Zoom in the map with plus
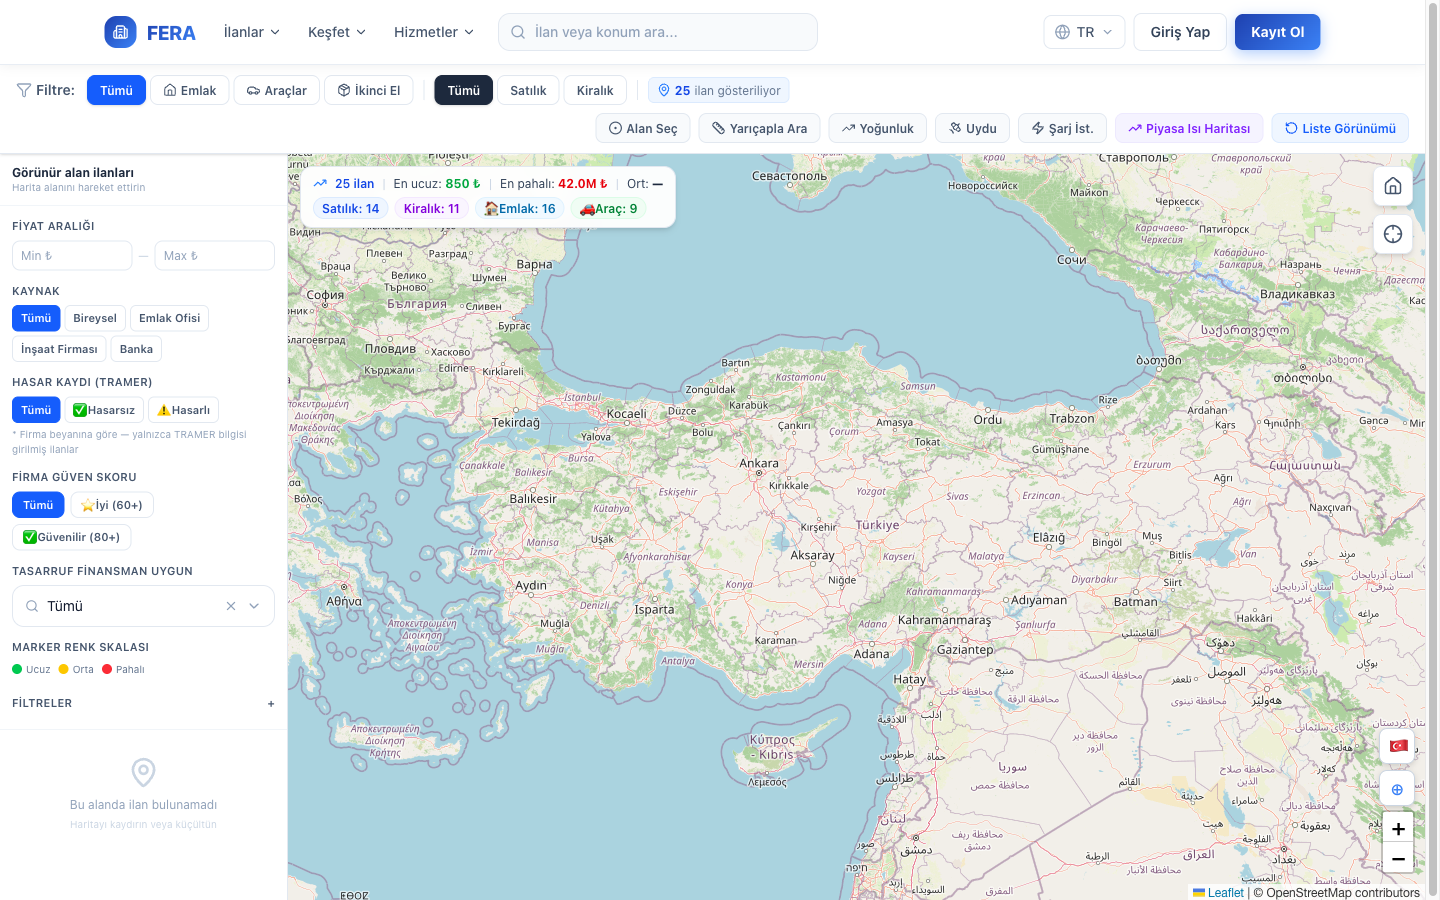Screen dimensions: 1440x900 click(x=1398, y=828)
